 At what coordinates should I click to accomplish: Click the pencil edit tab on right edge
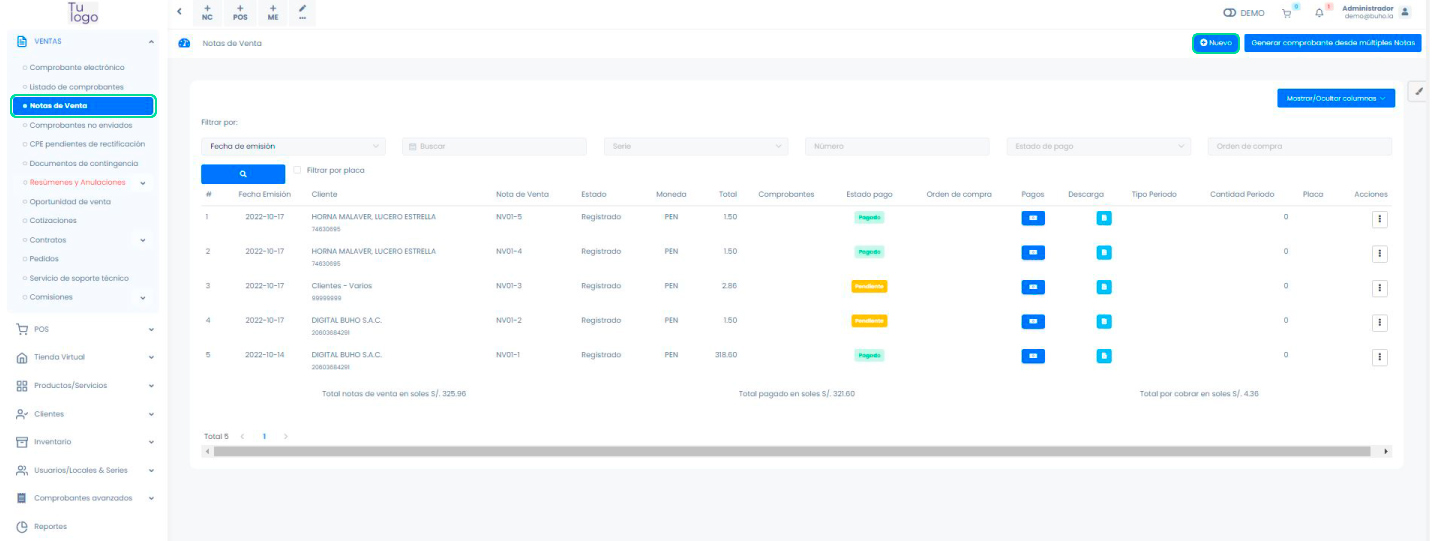[1419, 91]
